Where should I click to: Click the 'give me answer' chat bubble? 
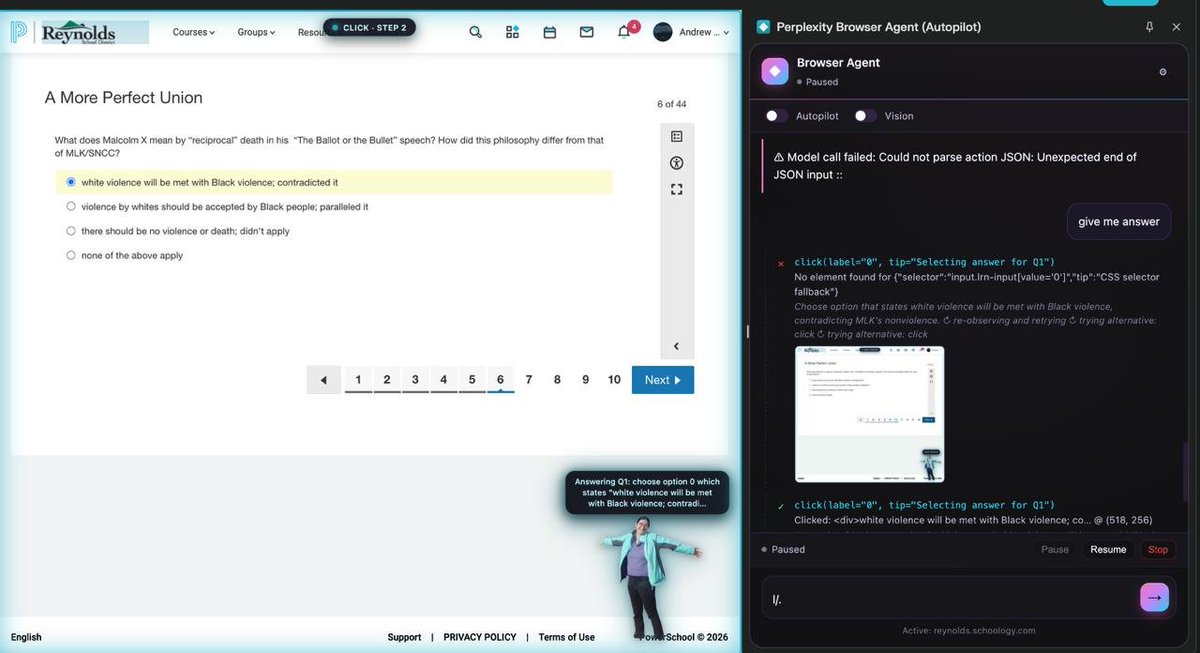pyautogui.click(x=1119, y=221)
